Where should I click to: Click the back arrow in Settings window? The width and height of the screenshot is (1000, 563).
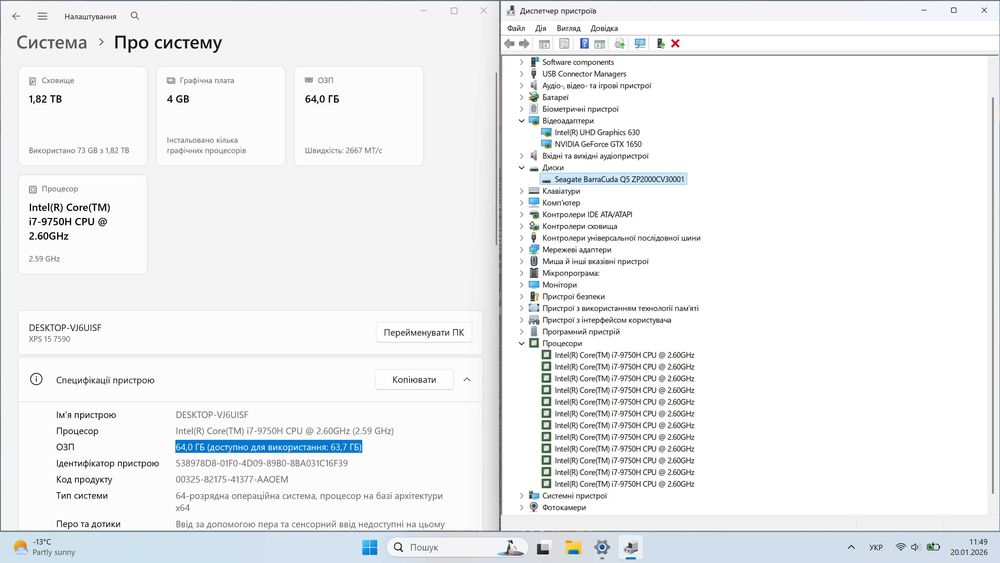pos(16,16)
